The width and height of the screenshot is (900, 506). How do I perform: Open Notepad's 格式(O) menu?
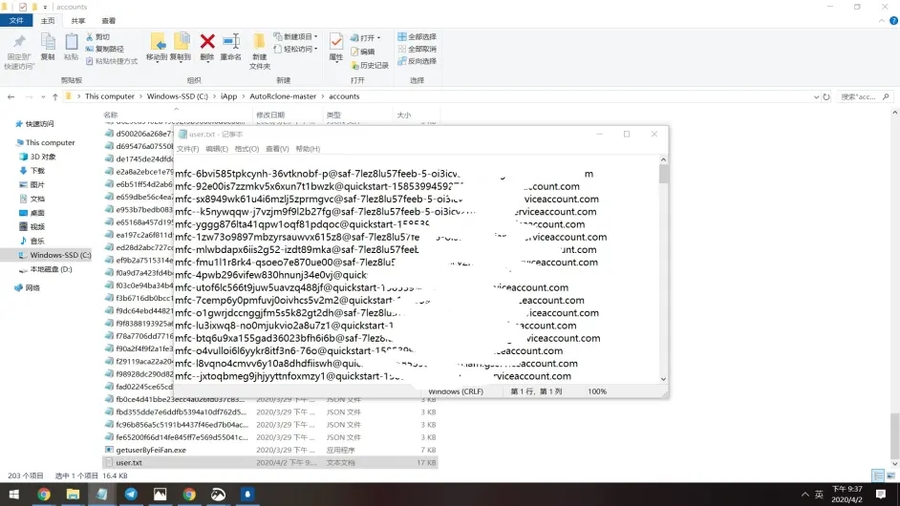coord(246,149)
